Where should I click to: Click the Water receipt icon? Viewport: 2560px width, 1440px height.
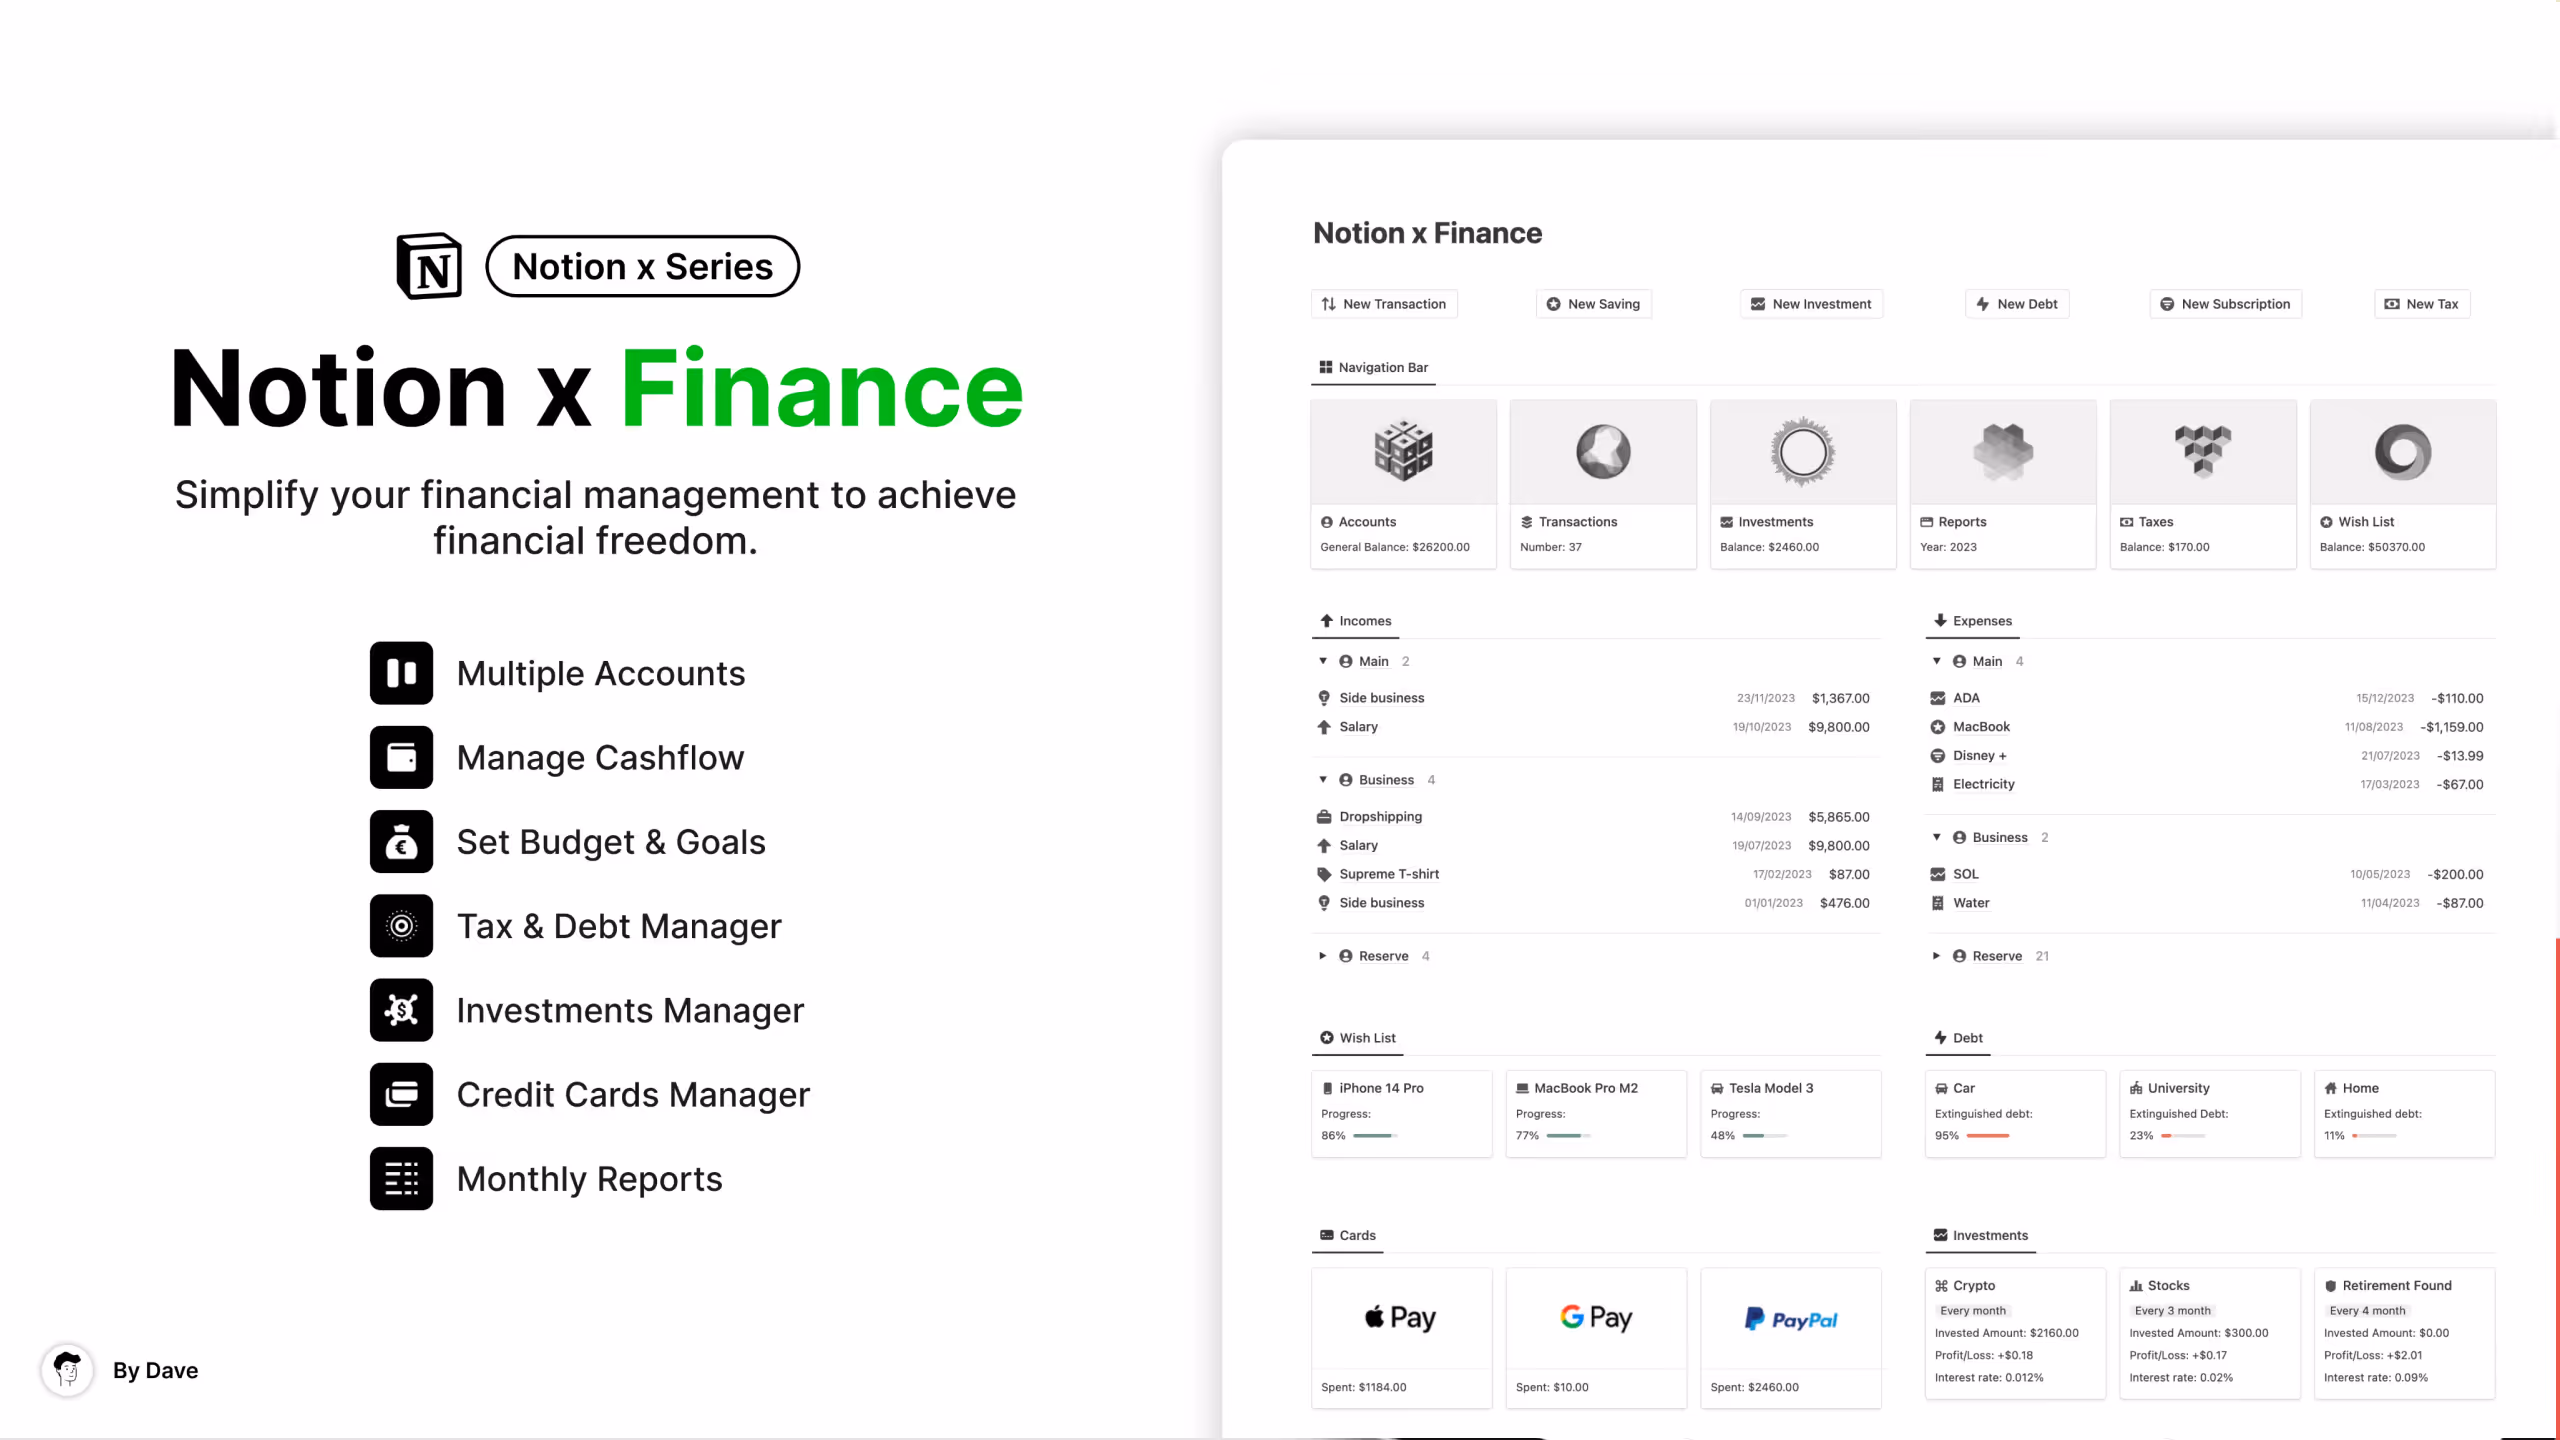click(x=1938, y=903)
